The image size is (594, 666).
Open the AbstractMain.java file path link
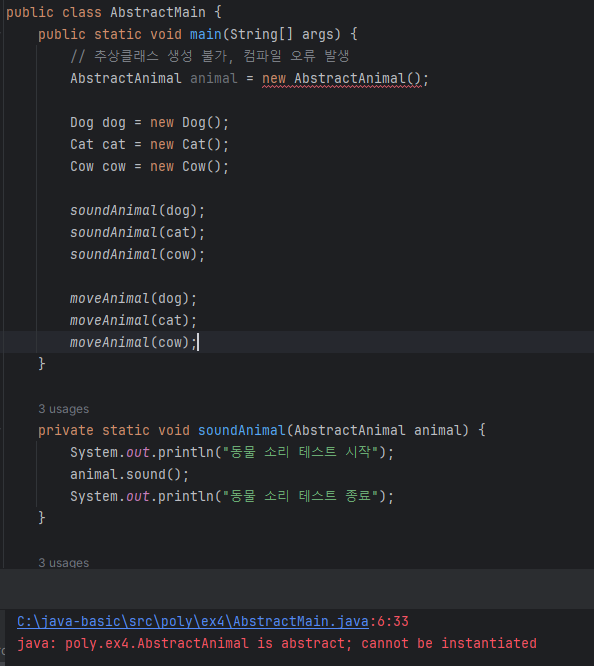click(192, 621)
